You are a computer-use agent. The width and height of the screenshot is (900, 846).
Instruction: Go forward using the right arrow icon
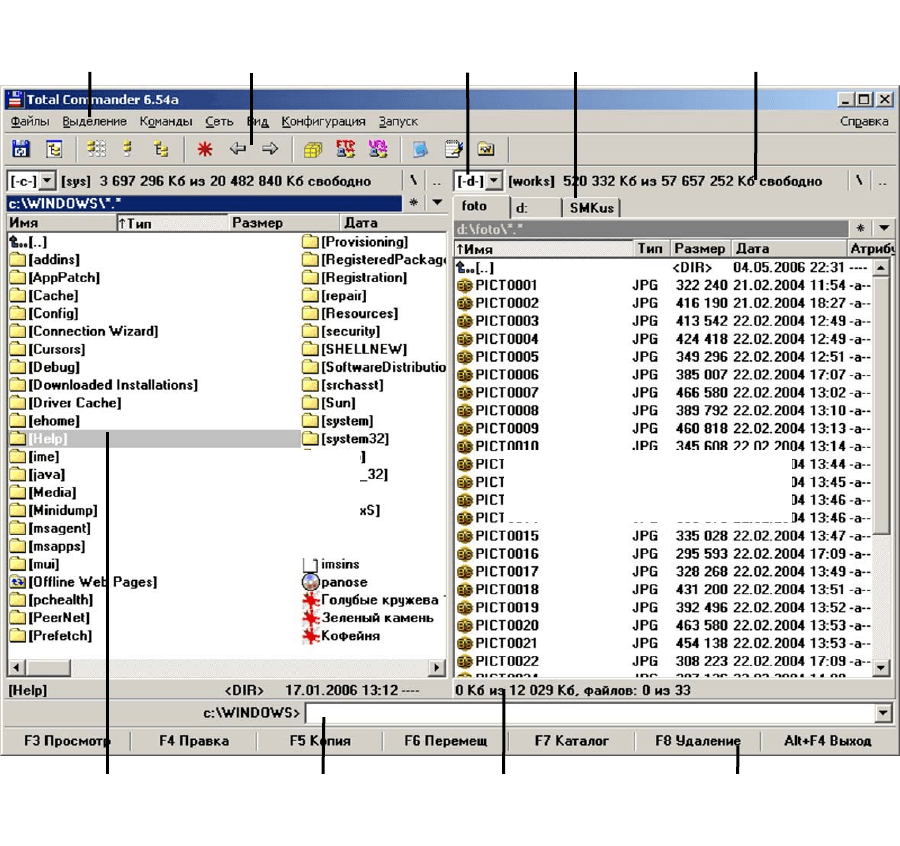pyautogui.click(x=270, y=149)
